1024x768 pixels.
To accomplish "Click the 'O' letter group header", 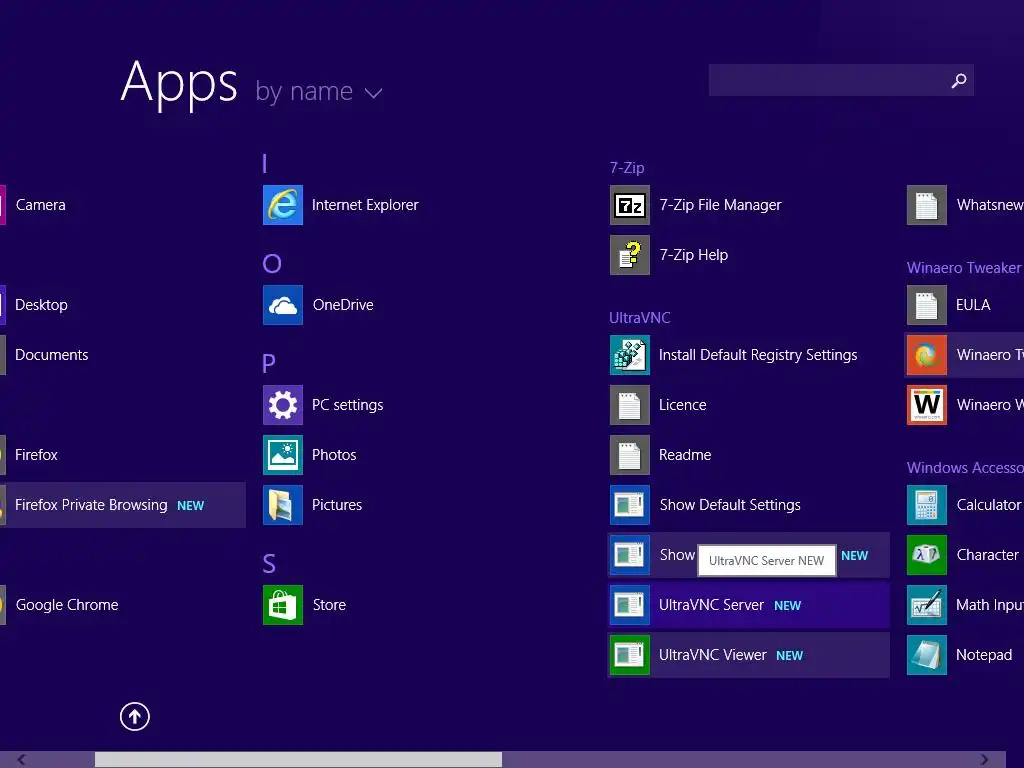I will click(272, 264).
